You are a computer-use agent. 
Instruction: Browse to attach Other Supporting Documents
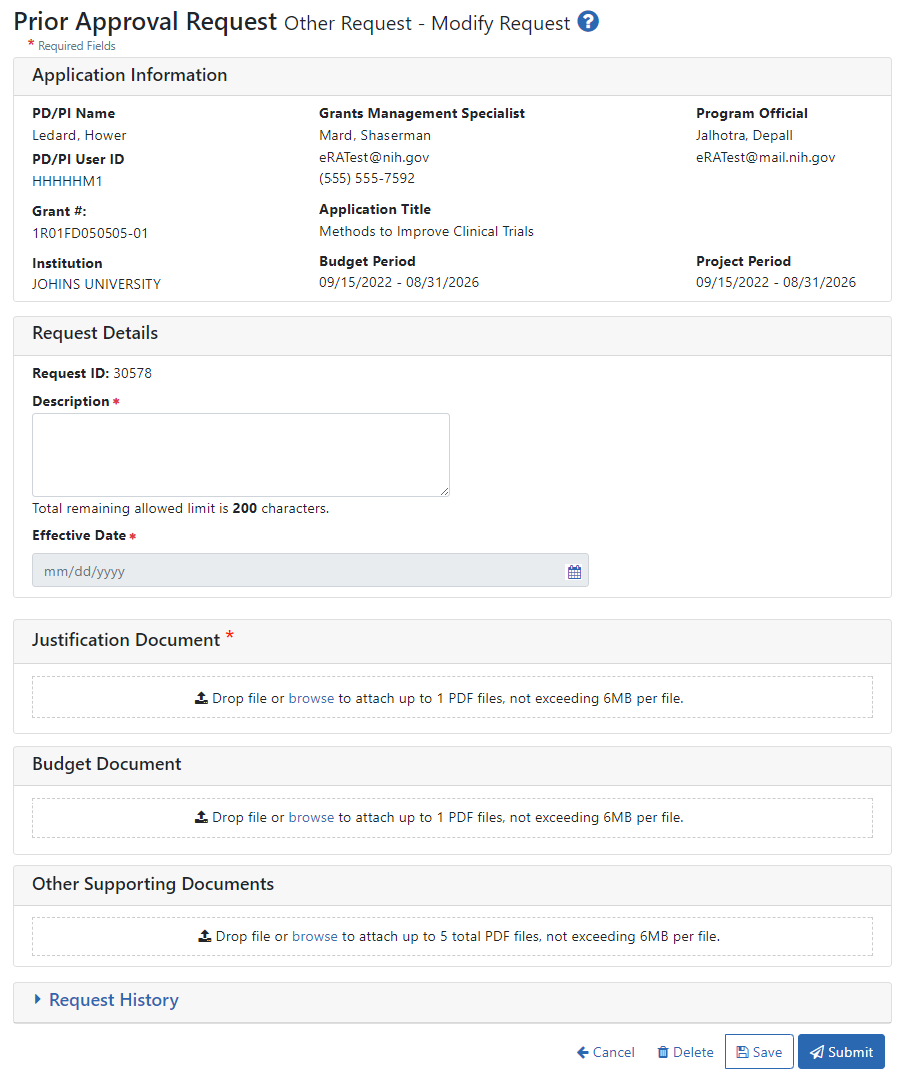pyautogui.click(x=314, y=937)
